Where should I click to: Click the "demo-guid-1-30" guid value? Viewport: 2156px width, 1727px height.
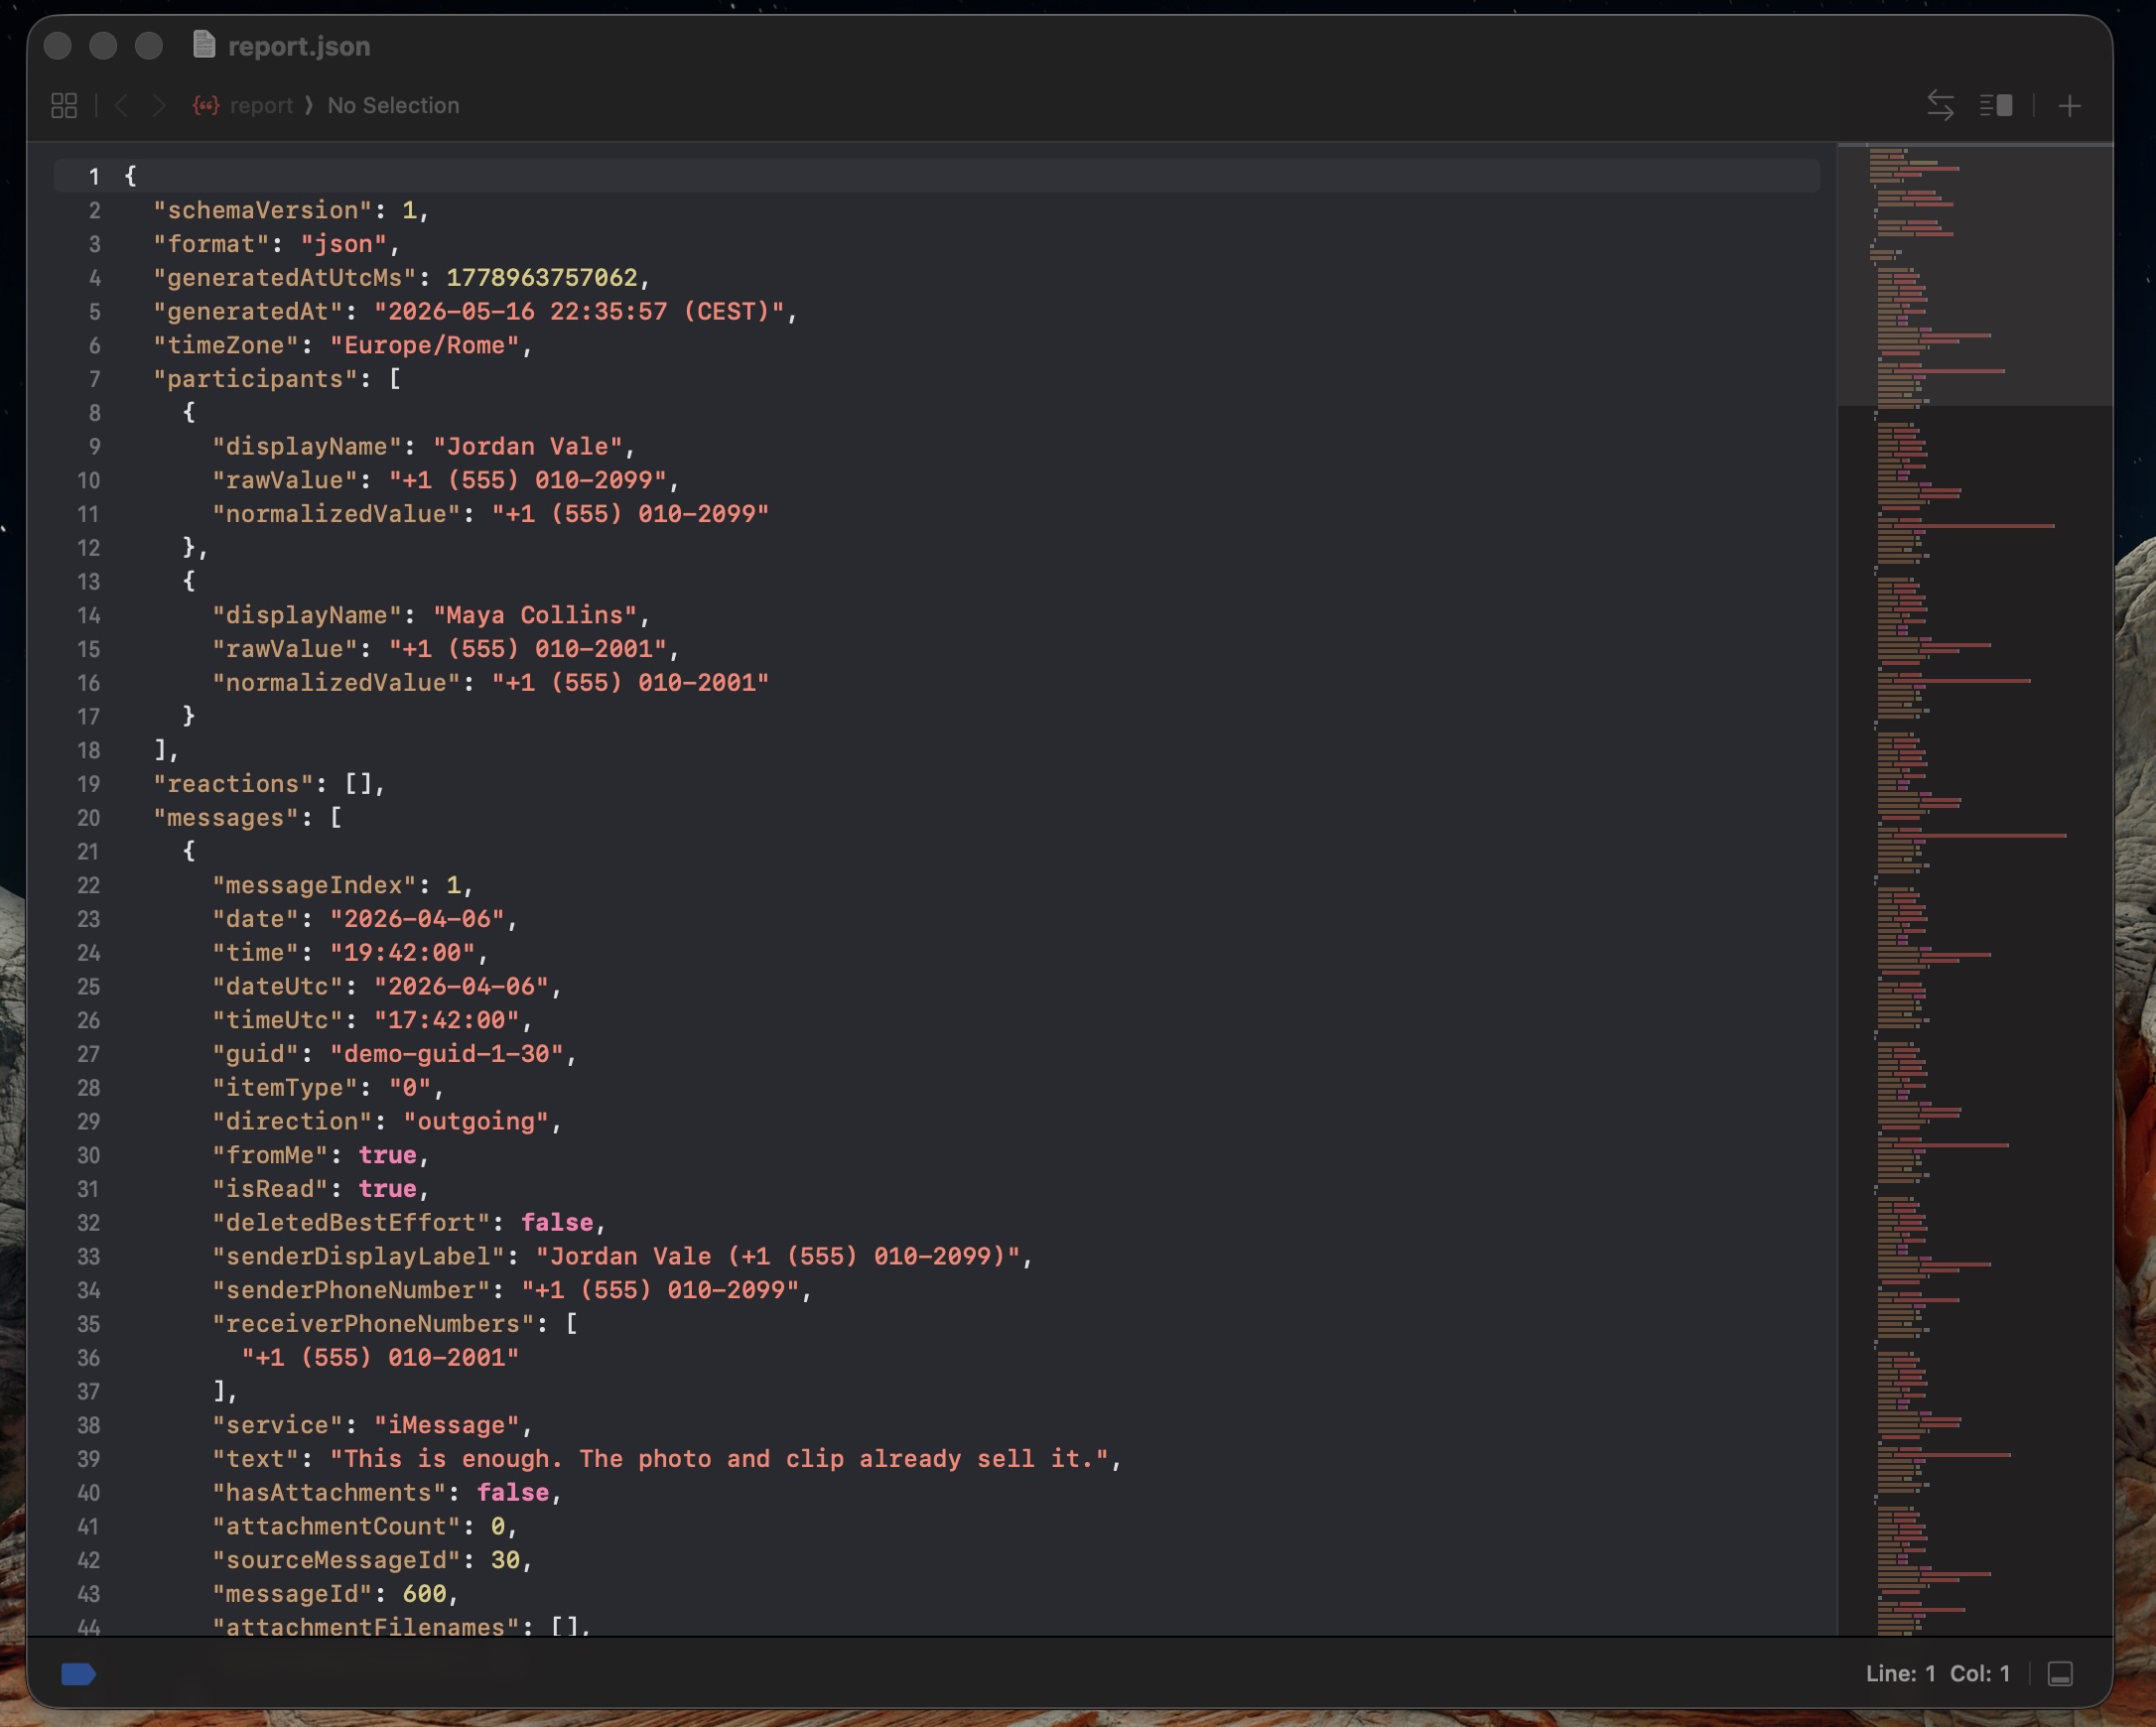446,1054
